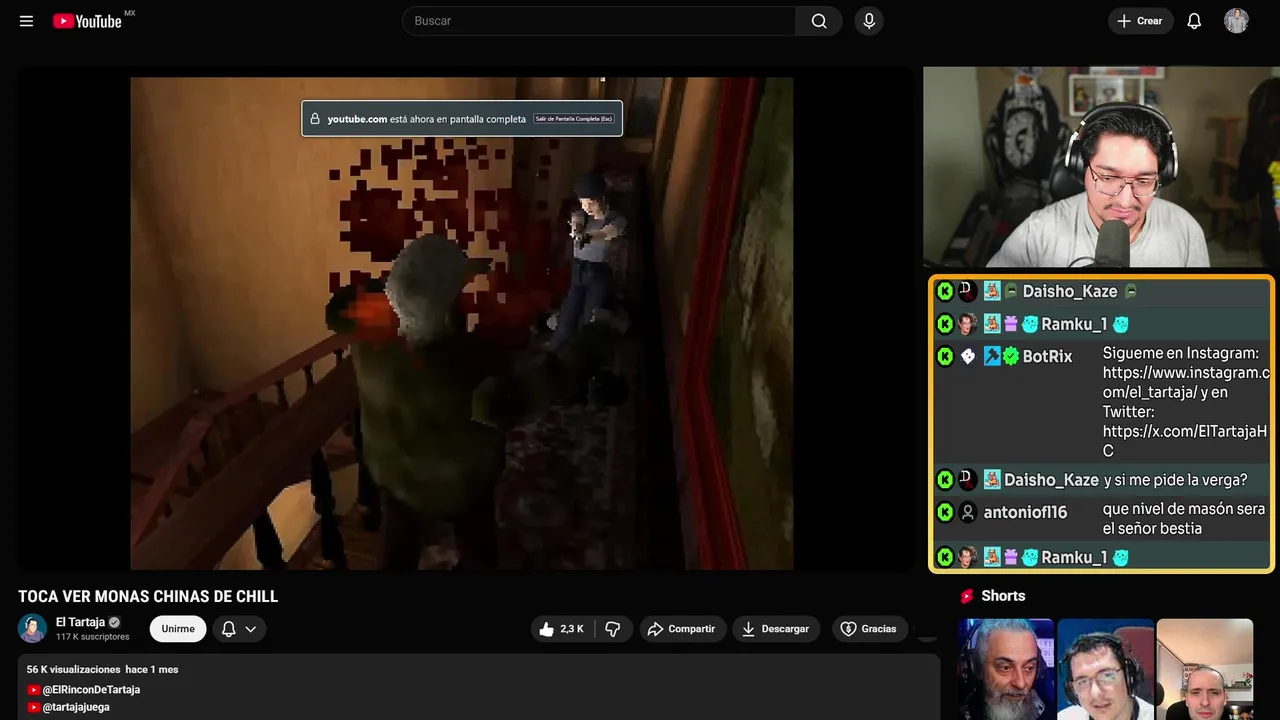Image resolution: width=1280 pixels, height=720 pixels.
Task: Click Kick icon beside antoniofl16
Action: [x=945, y=512]
